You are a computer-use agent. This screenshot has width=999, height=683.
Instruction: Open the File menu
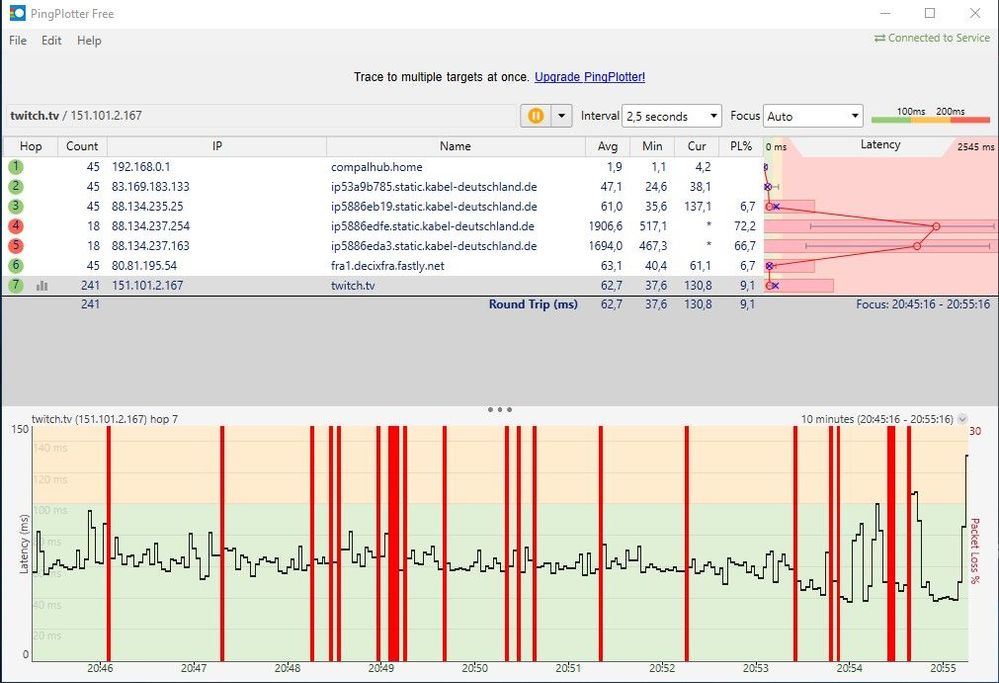(18, 41)
